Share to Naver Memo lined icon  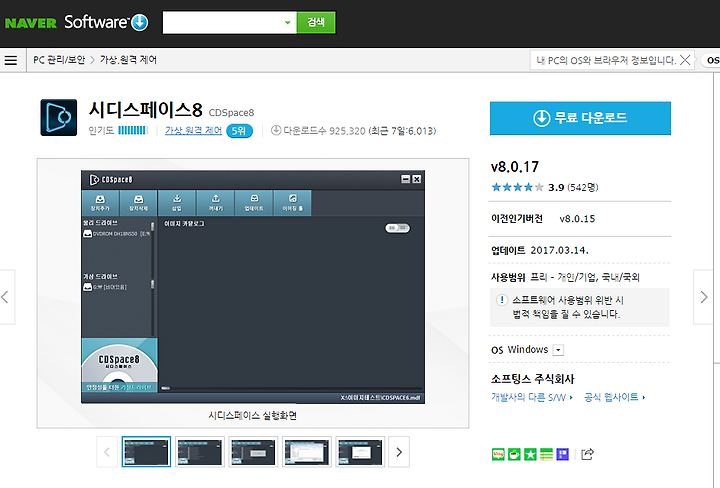(x=546, y=454)
